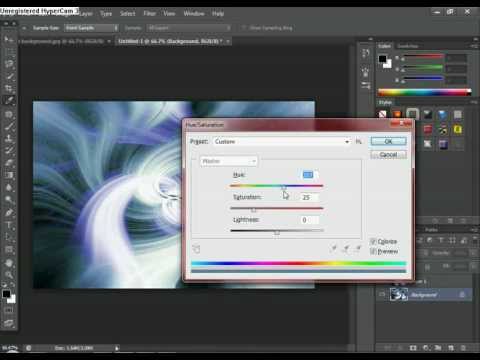Image resolution: width=480 pixels, height=360 pixels.
Task: Click the lock icon on Background layer
Action: pos(462,295)
